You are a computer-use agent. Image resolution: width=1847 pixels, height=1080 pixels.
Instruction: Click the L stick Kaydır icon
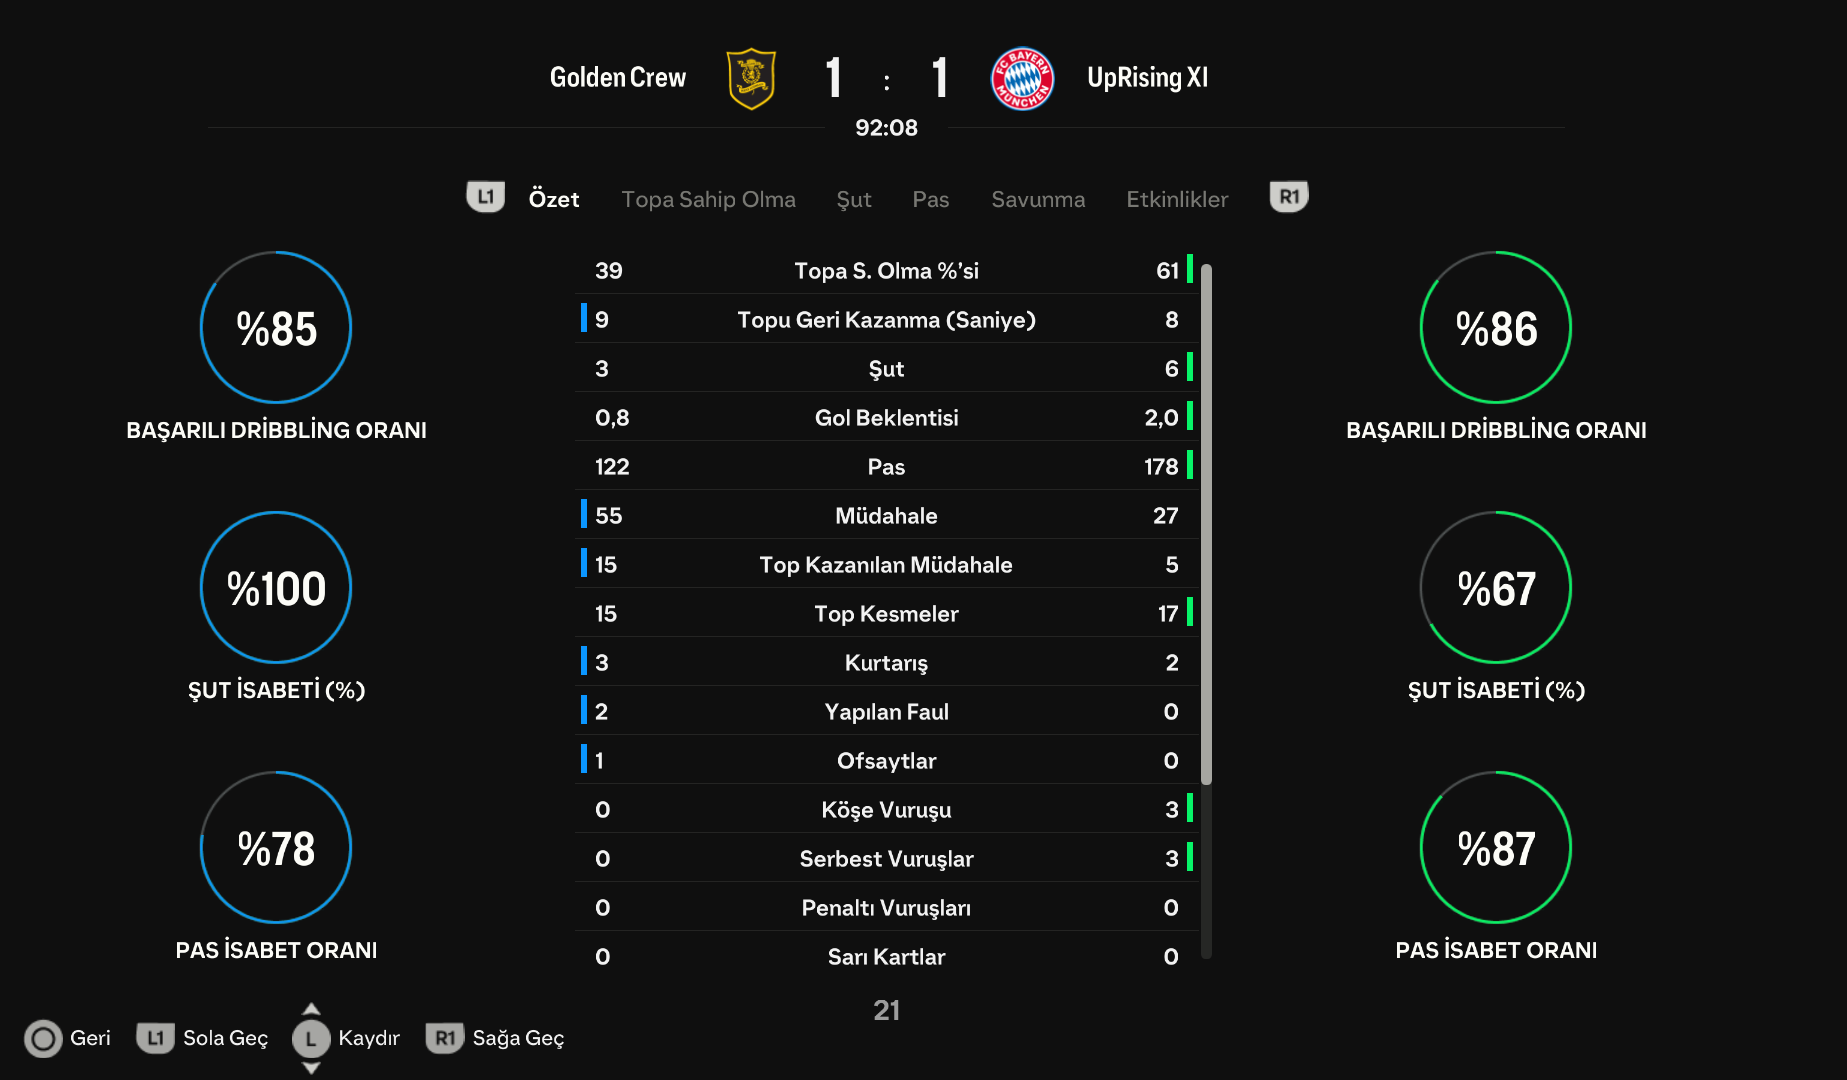coord(311,1039)
